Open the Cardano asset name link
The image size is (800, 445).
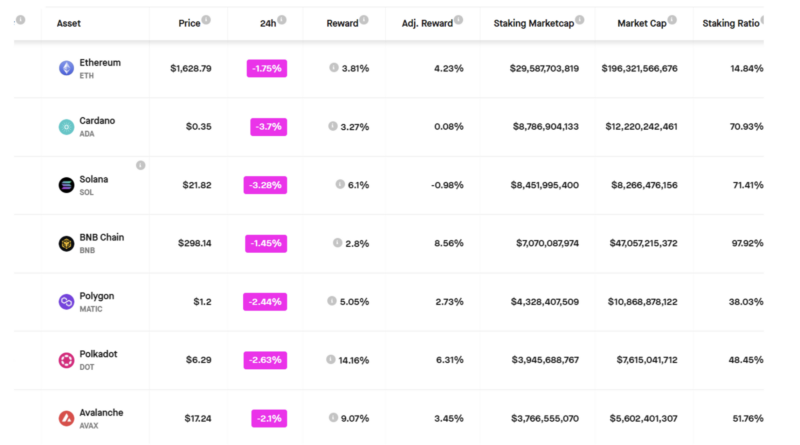(97, 121)
